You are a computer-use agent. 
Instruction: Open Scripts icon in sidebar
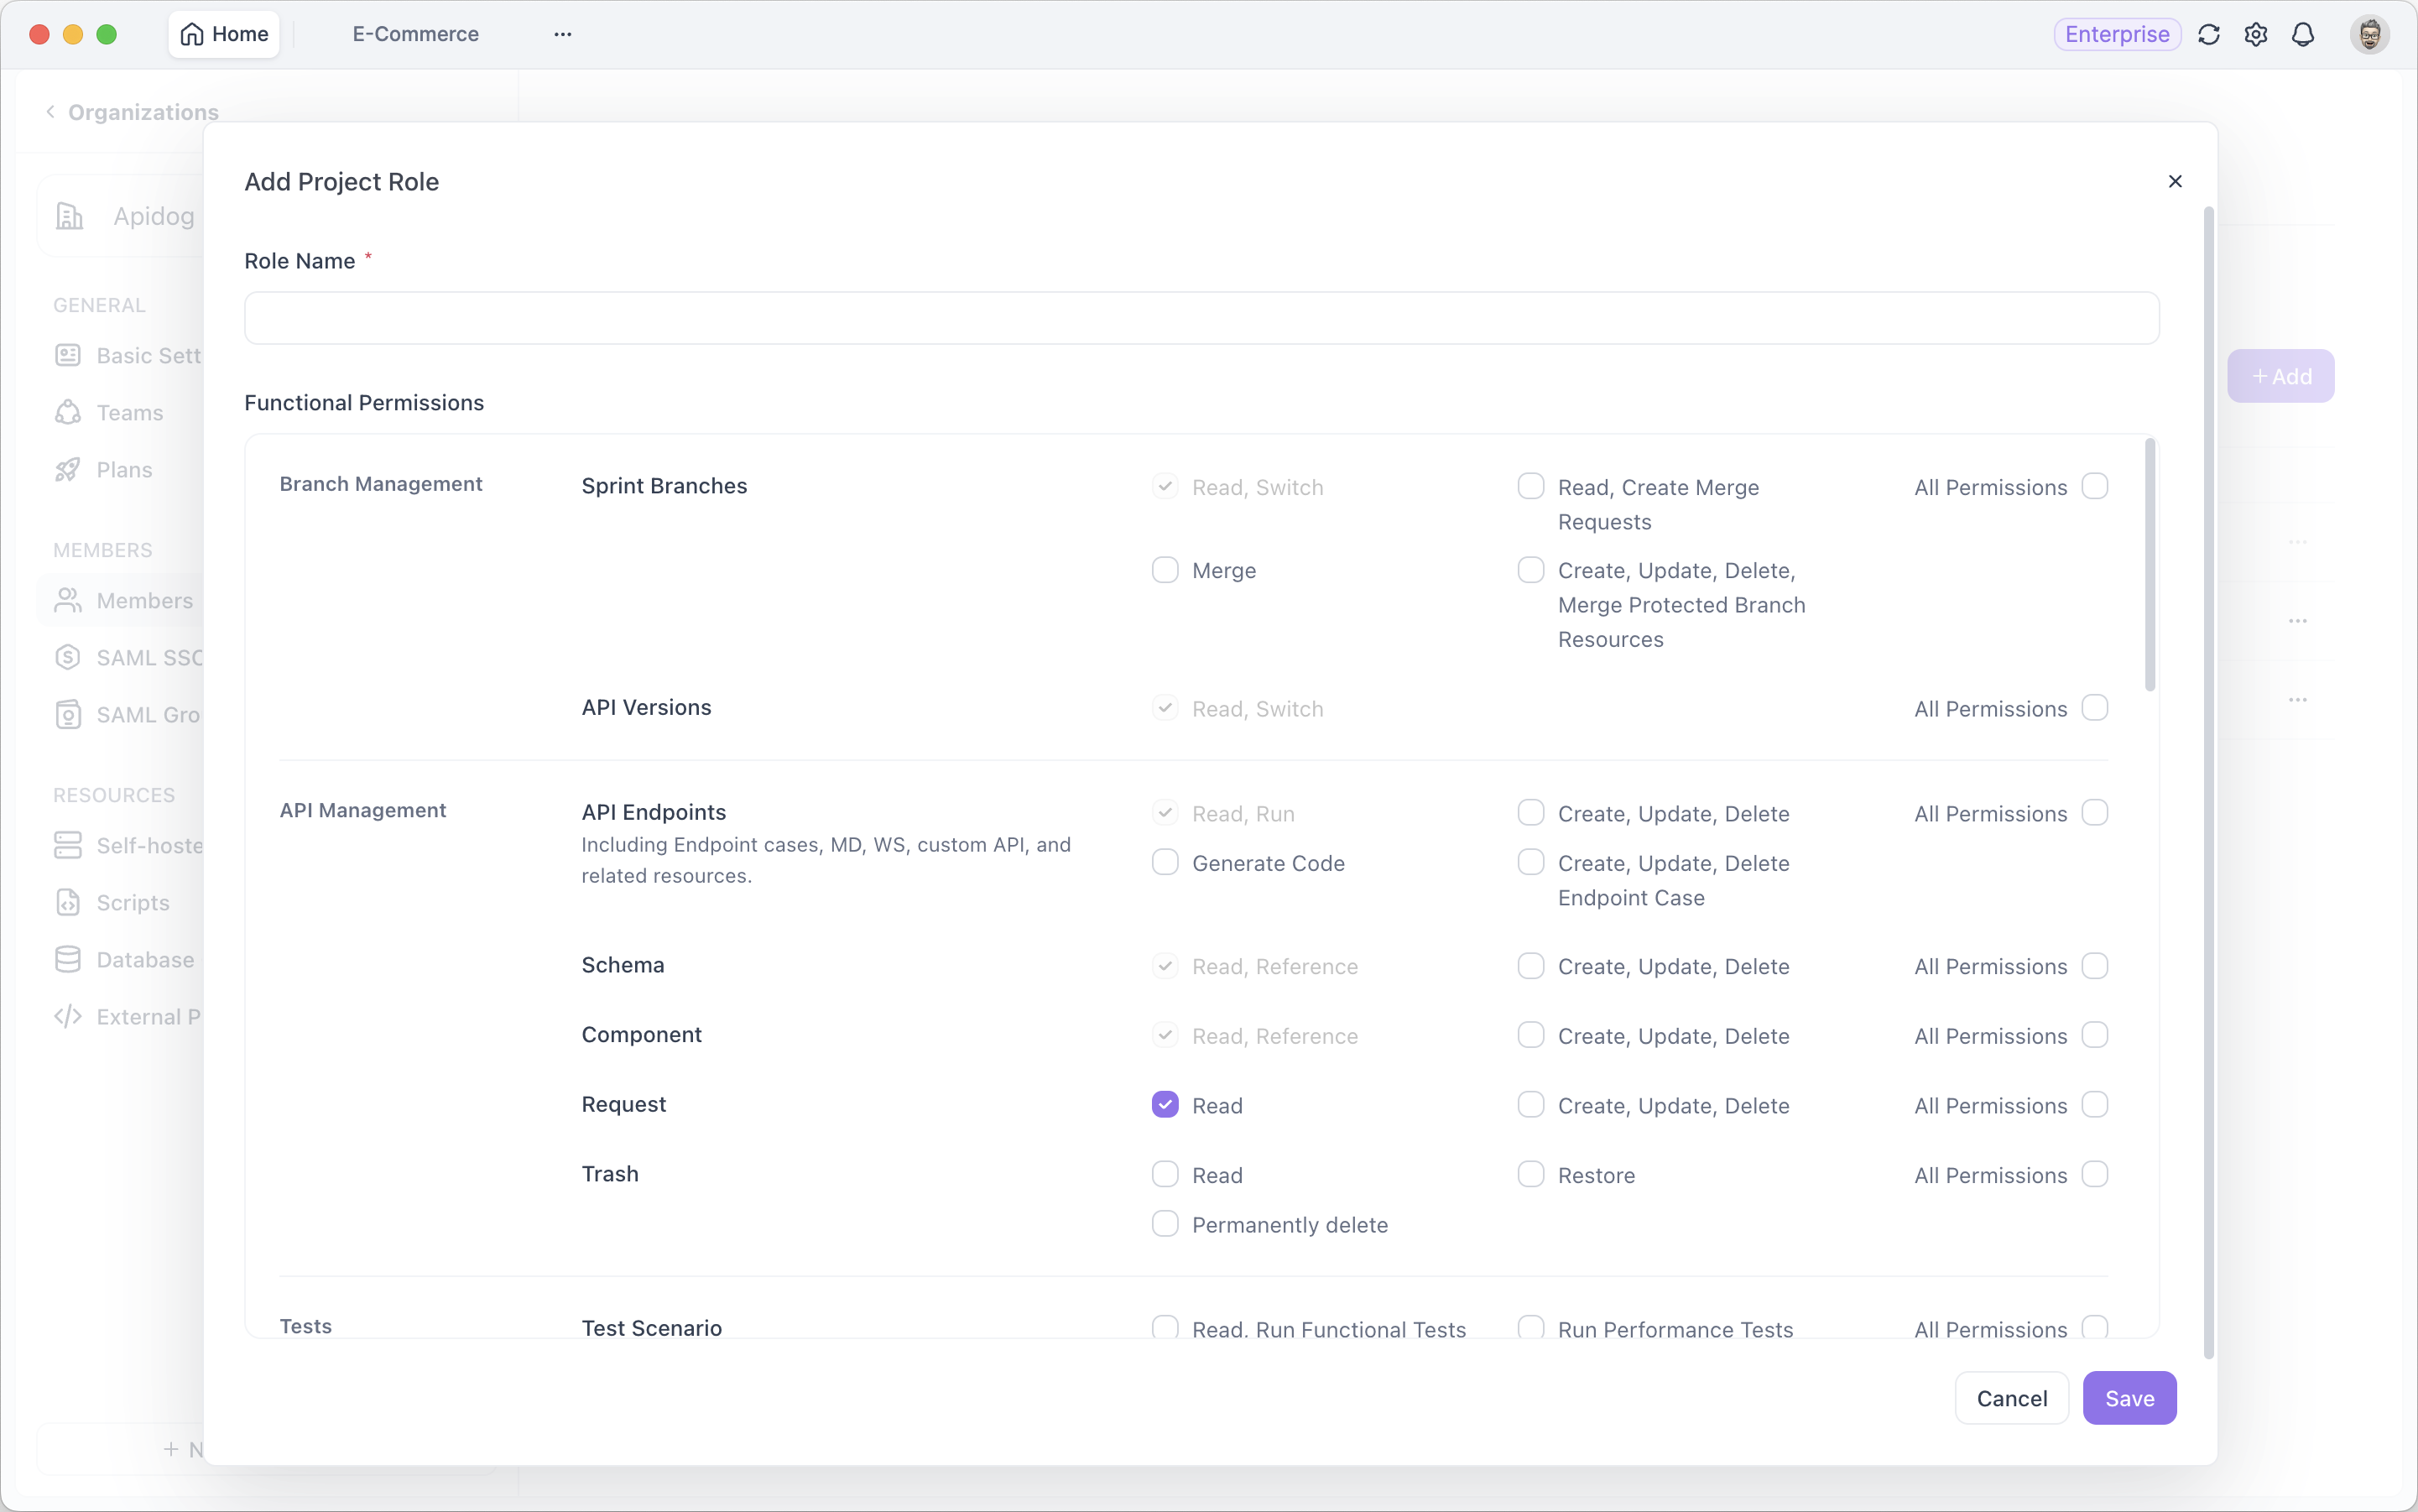68,903
